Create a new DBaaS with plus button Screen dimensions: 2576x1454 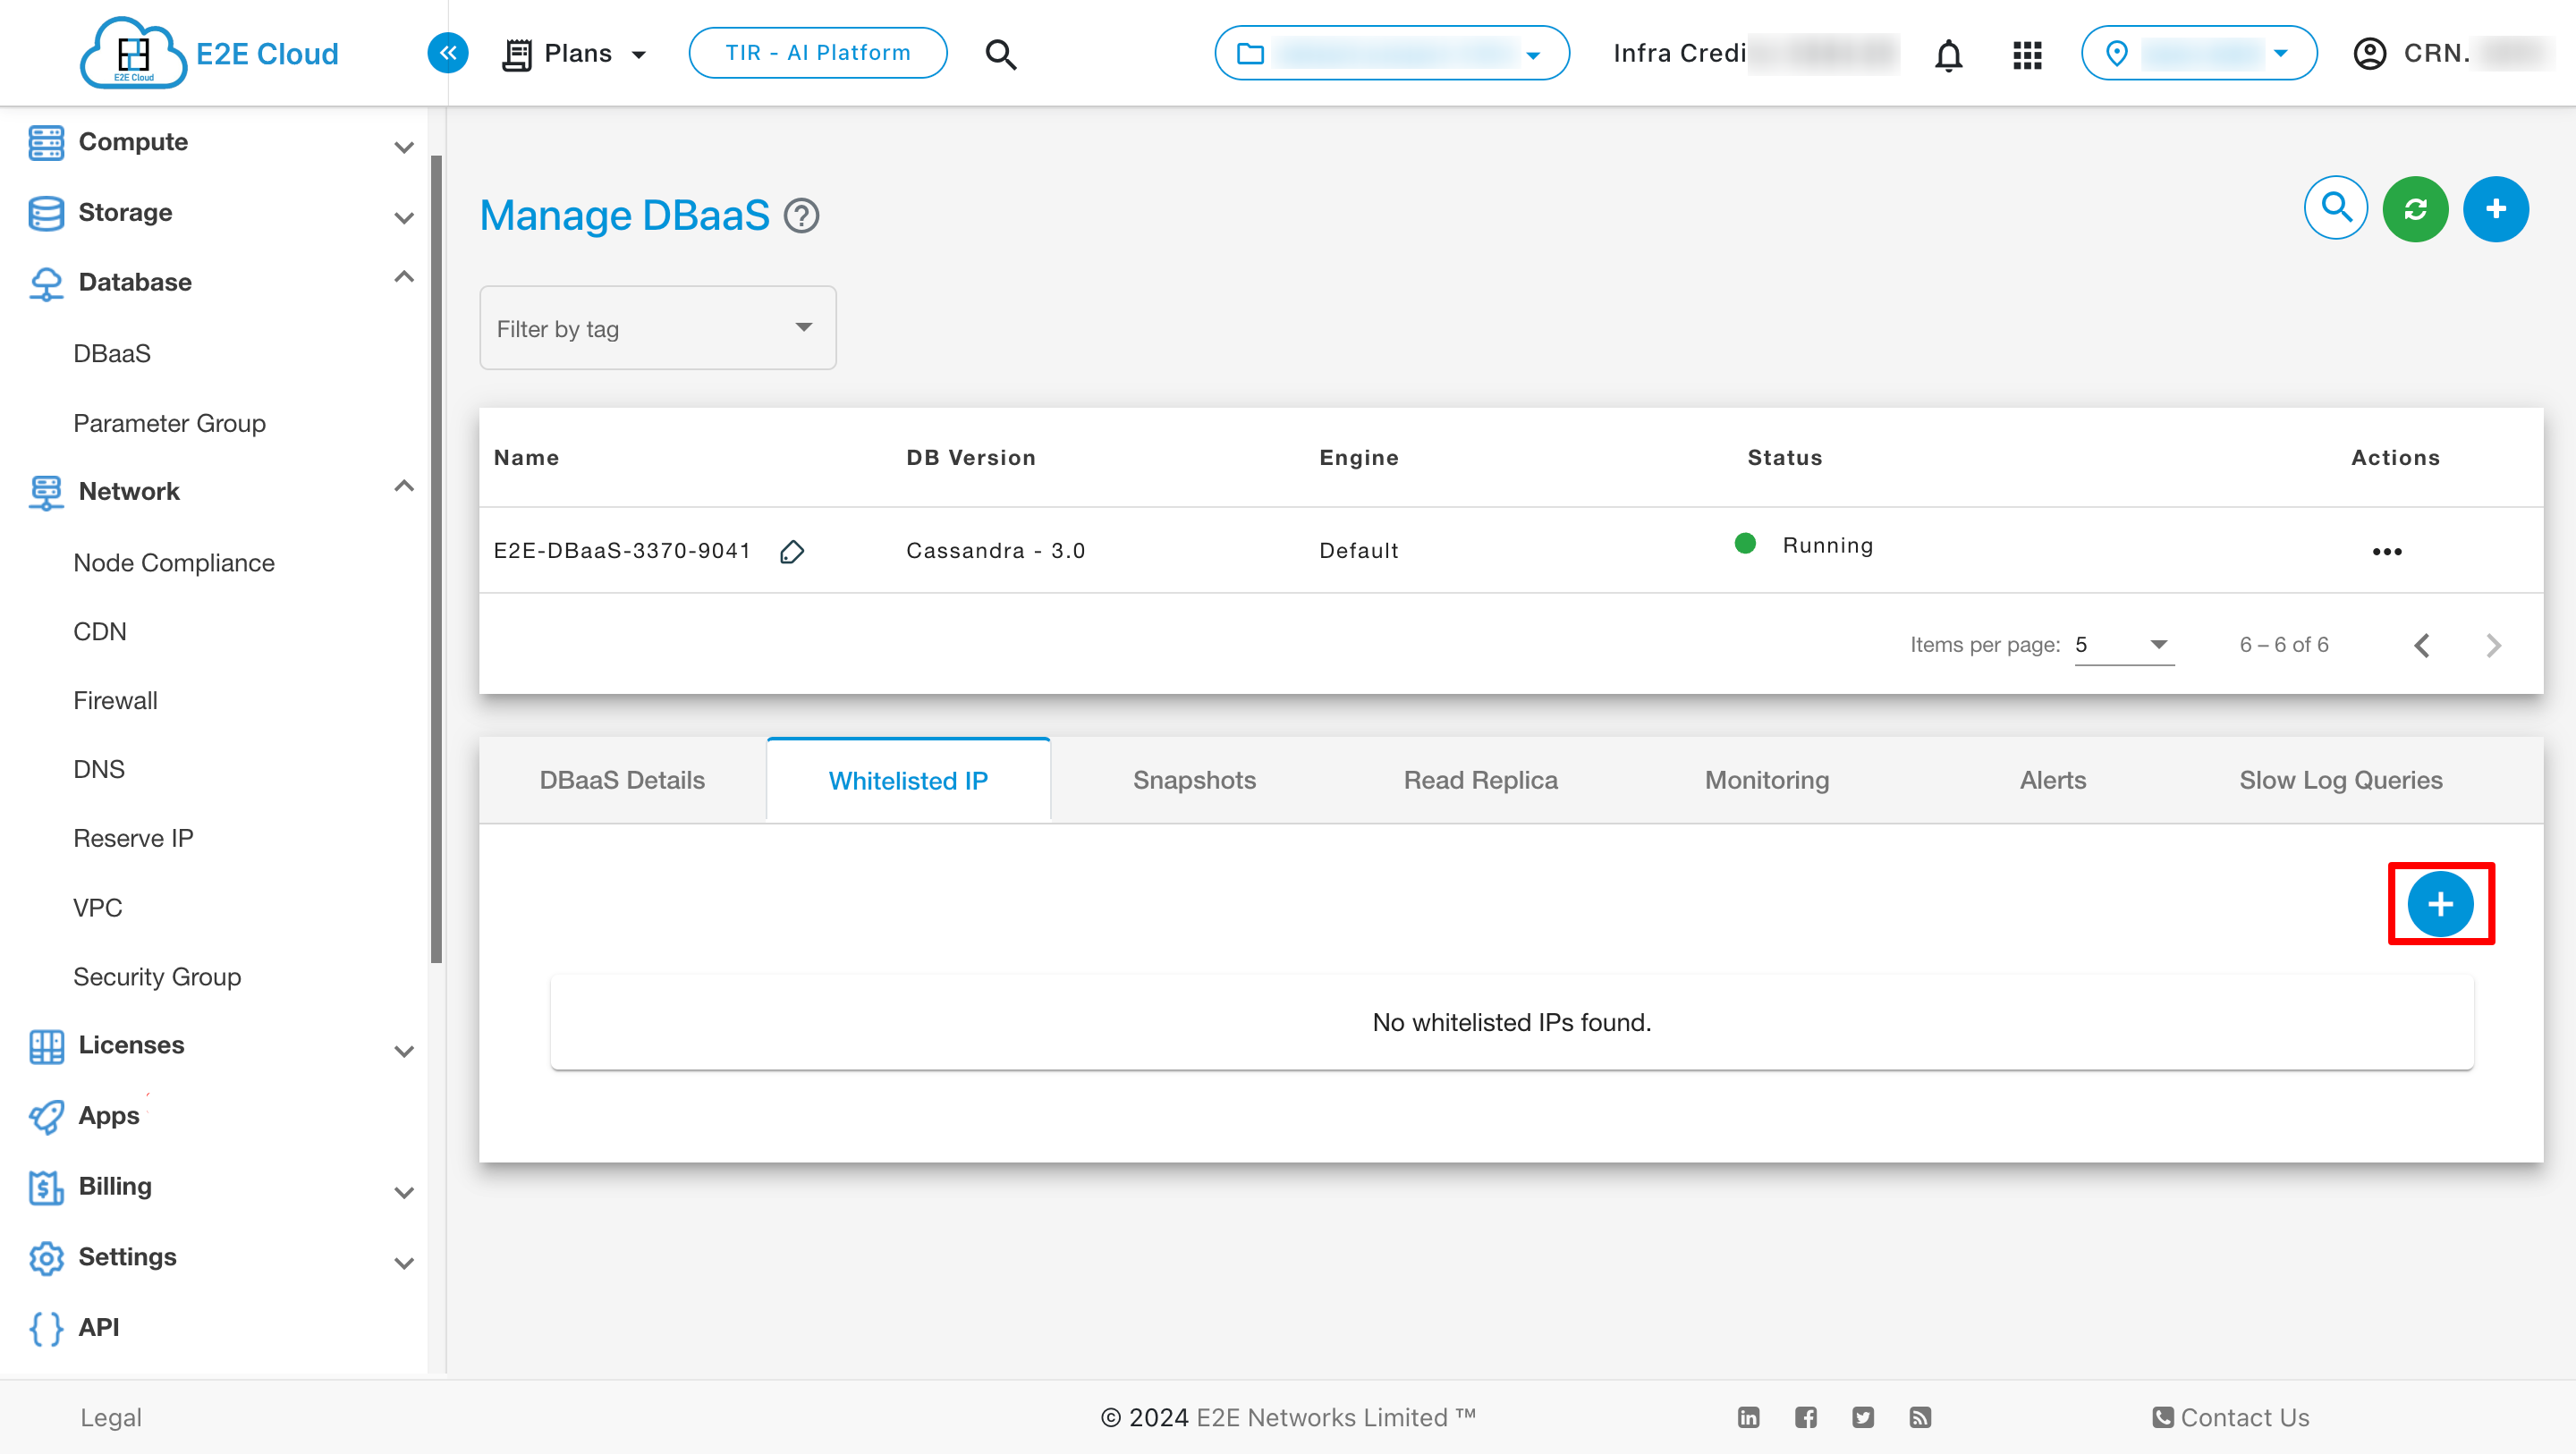[2496, 208]
